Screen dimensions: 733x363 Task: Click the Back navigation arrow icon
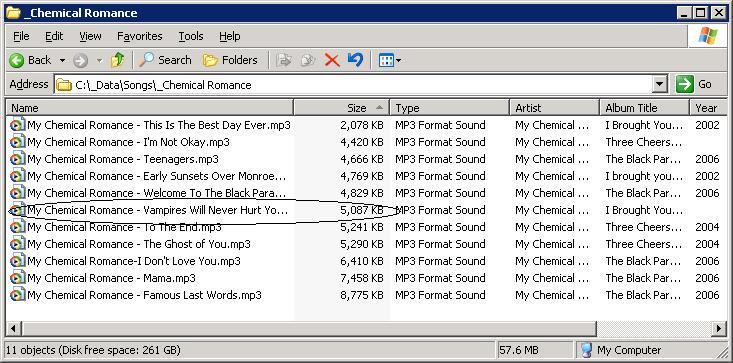tap(16, 60)
